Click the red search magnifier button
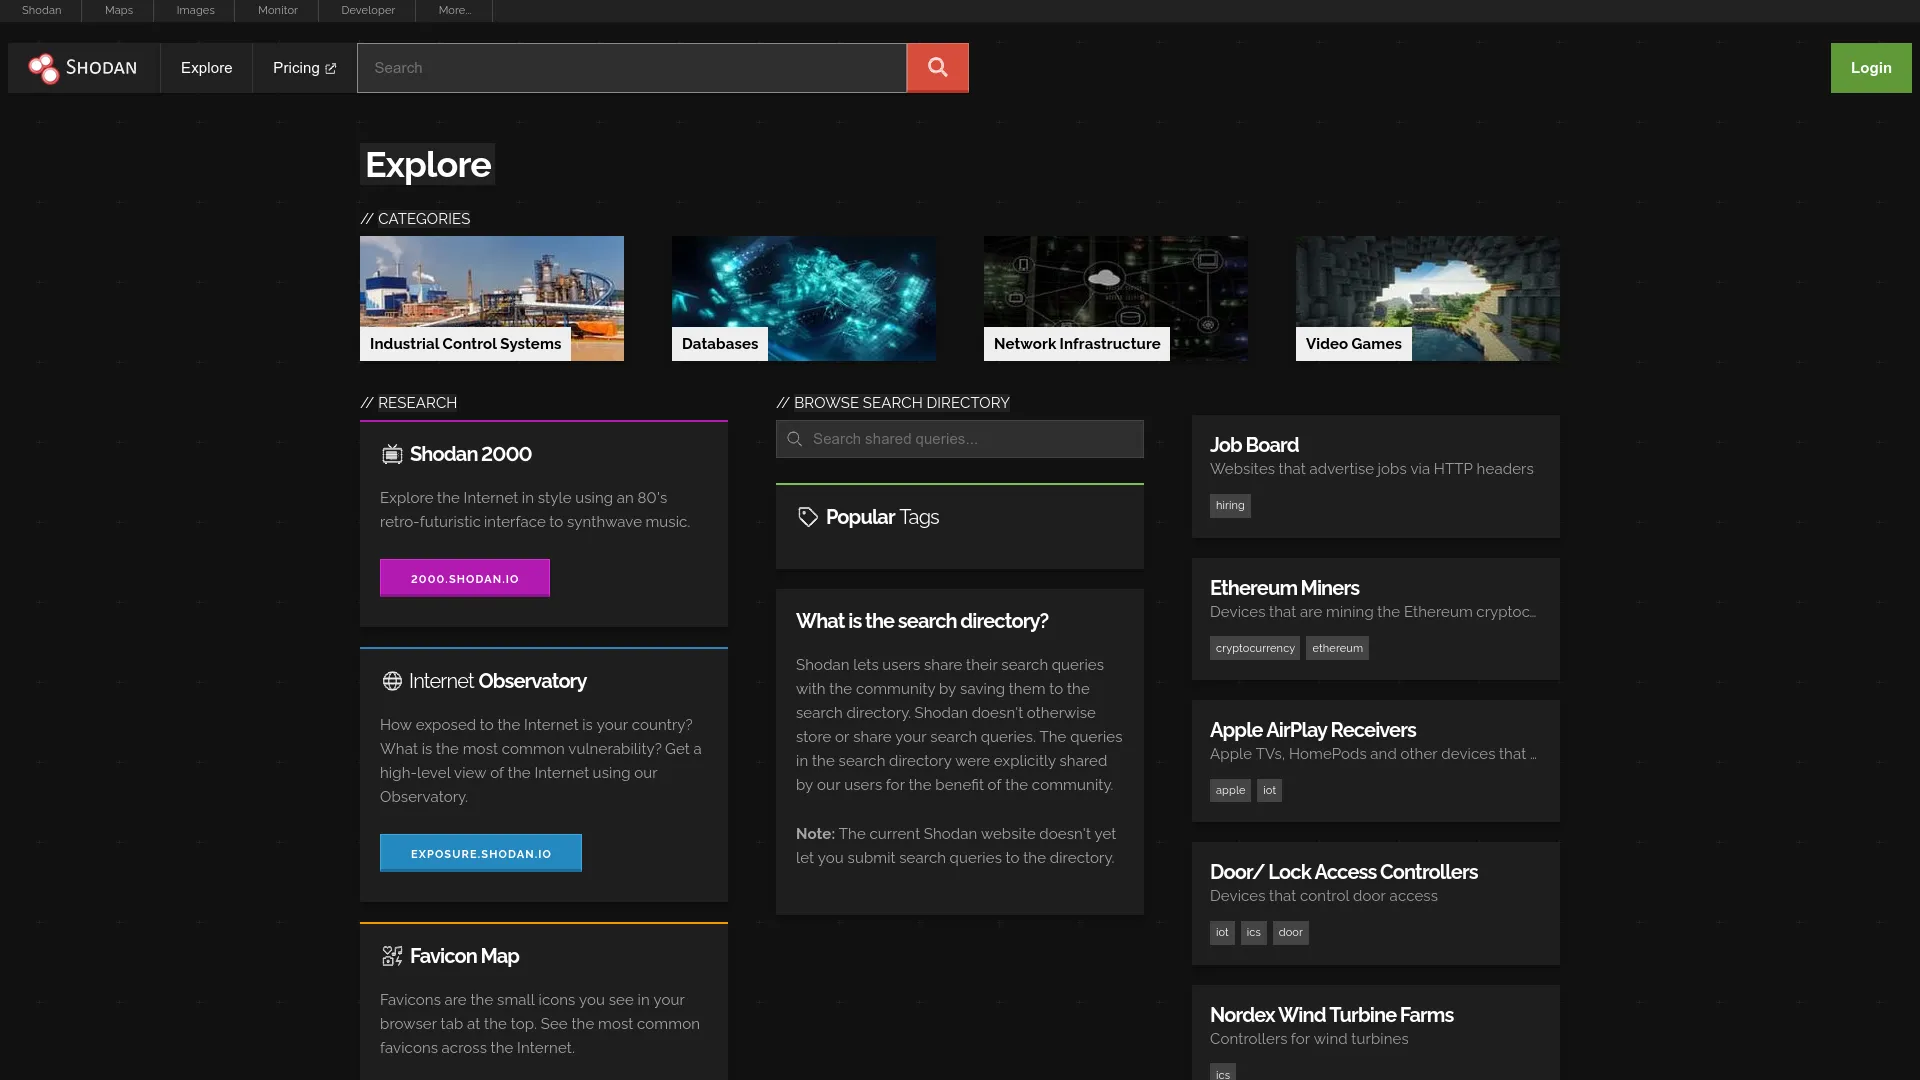Image resolution: width=1920 pixels, height=1080 pixels. [937, 68]
